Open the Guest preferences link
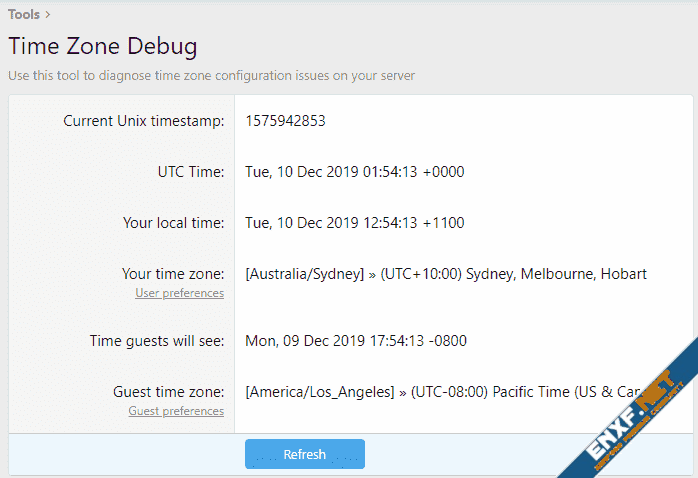 (176, 411)
